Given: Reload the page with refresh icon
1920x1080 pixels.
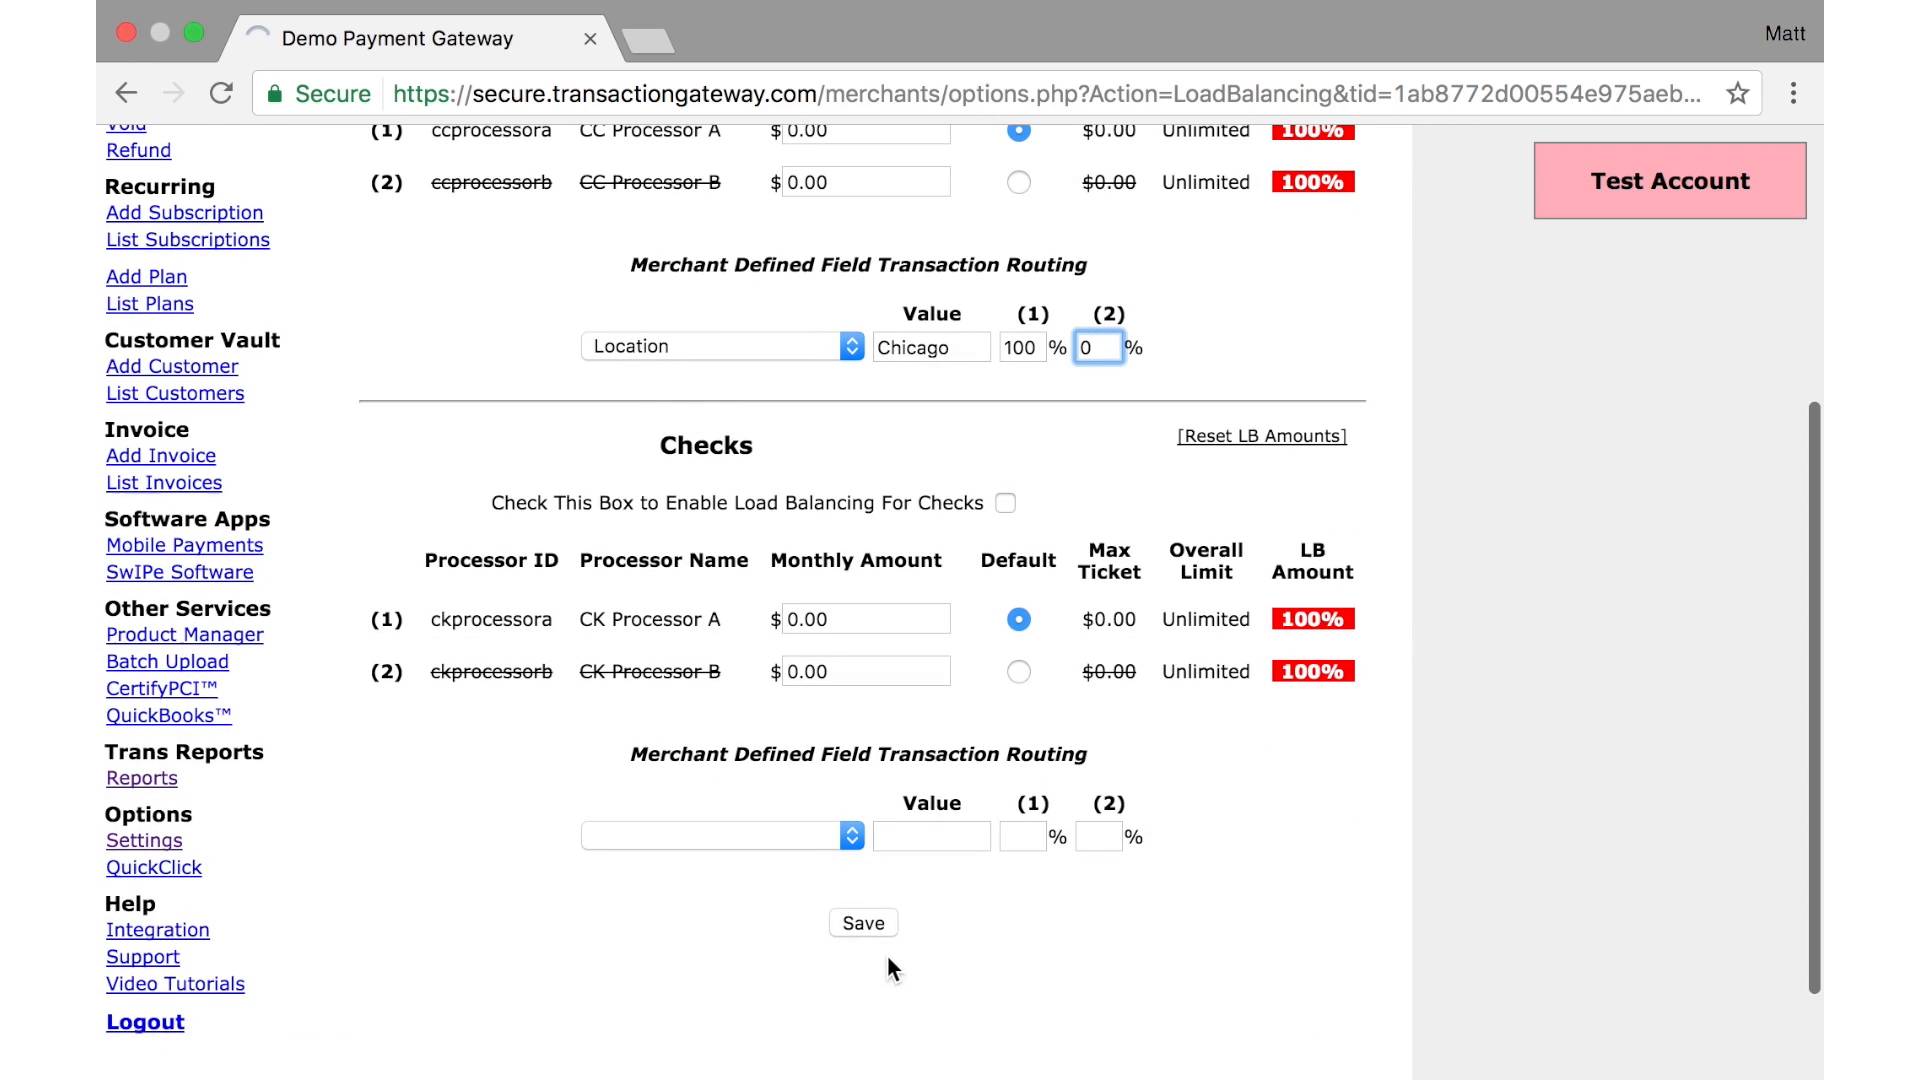Looking at the screenshot, I should click(x=221, y=93).
